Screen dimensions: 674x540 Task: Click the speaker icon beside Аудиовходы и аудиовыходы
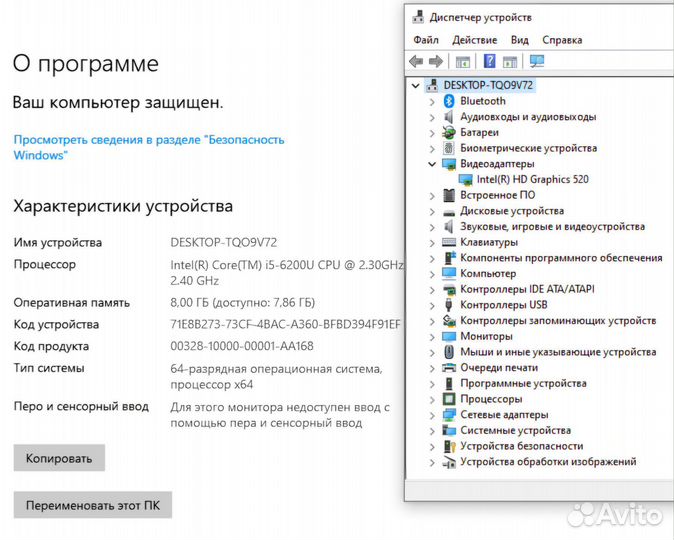click(x=449, y=117)
